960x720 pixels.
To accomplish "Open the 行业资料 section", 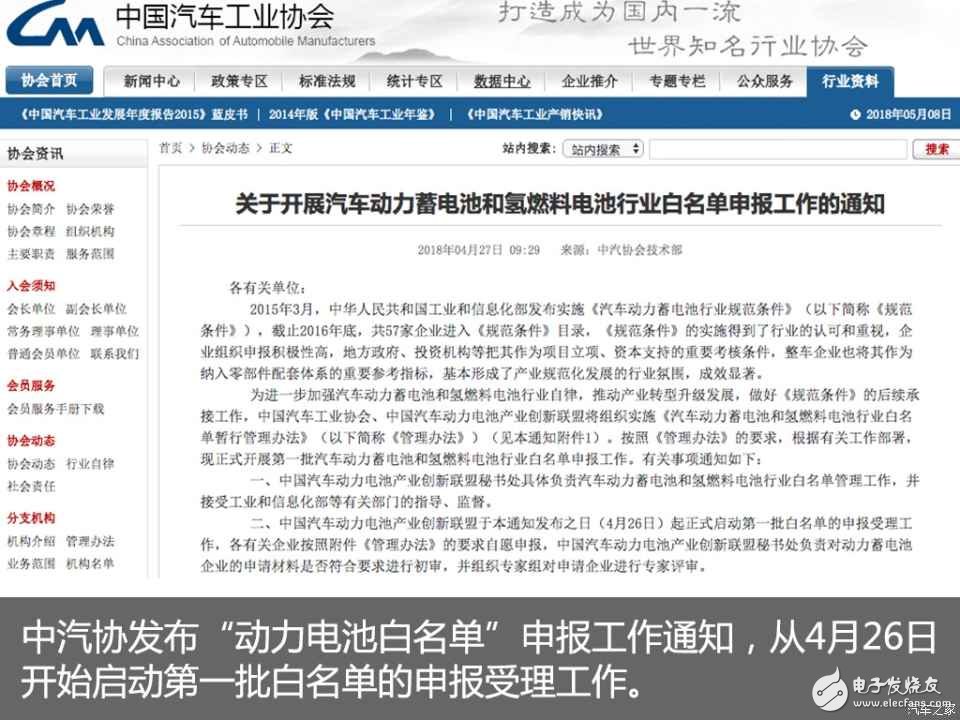I will pyautogui.click(x=849, y=80).
